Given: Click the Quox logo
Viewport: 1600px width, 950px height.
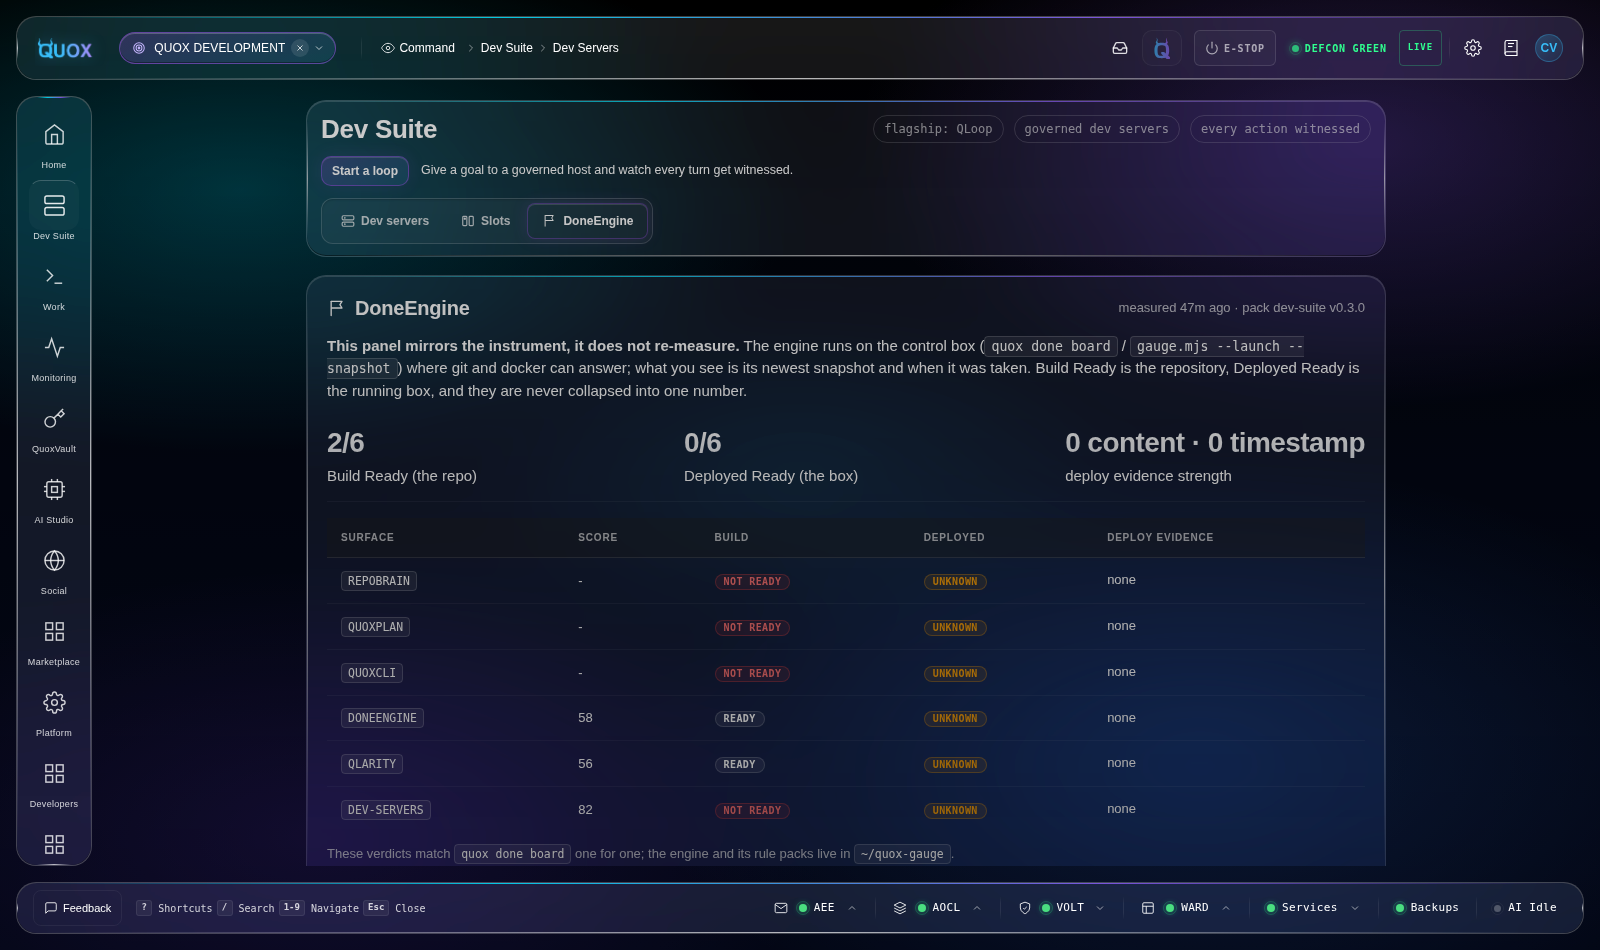Looking at the screenshot, I should 65,48.
